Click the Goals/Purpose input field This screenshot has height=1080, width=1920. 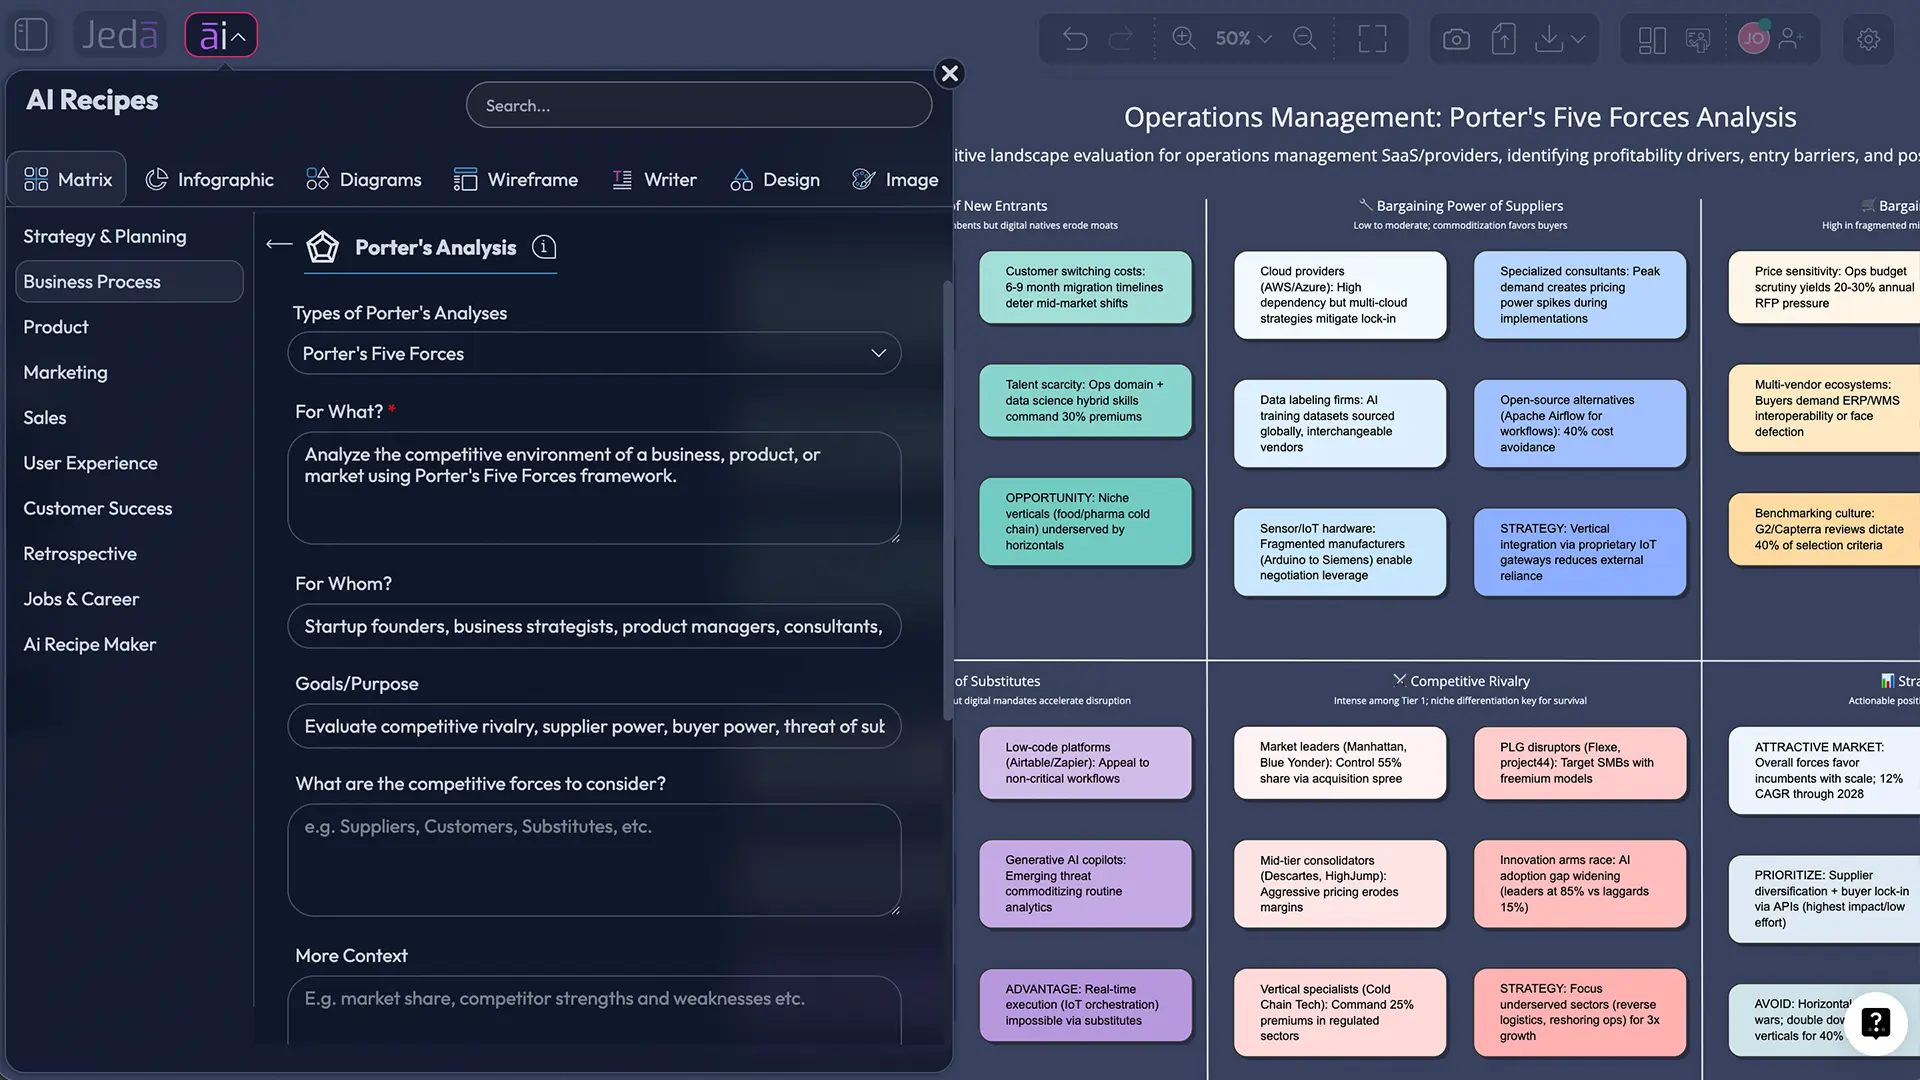tap(594, 726)
